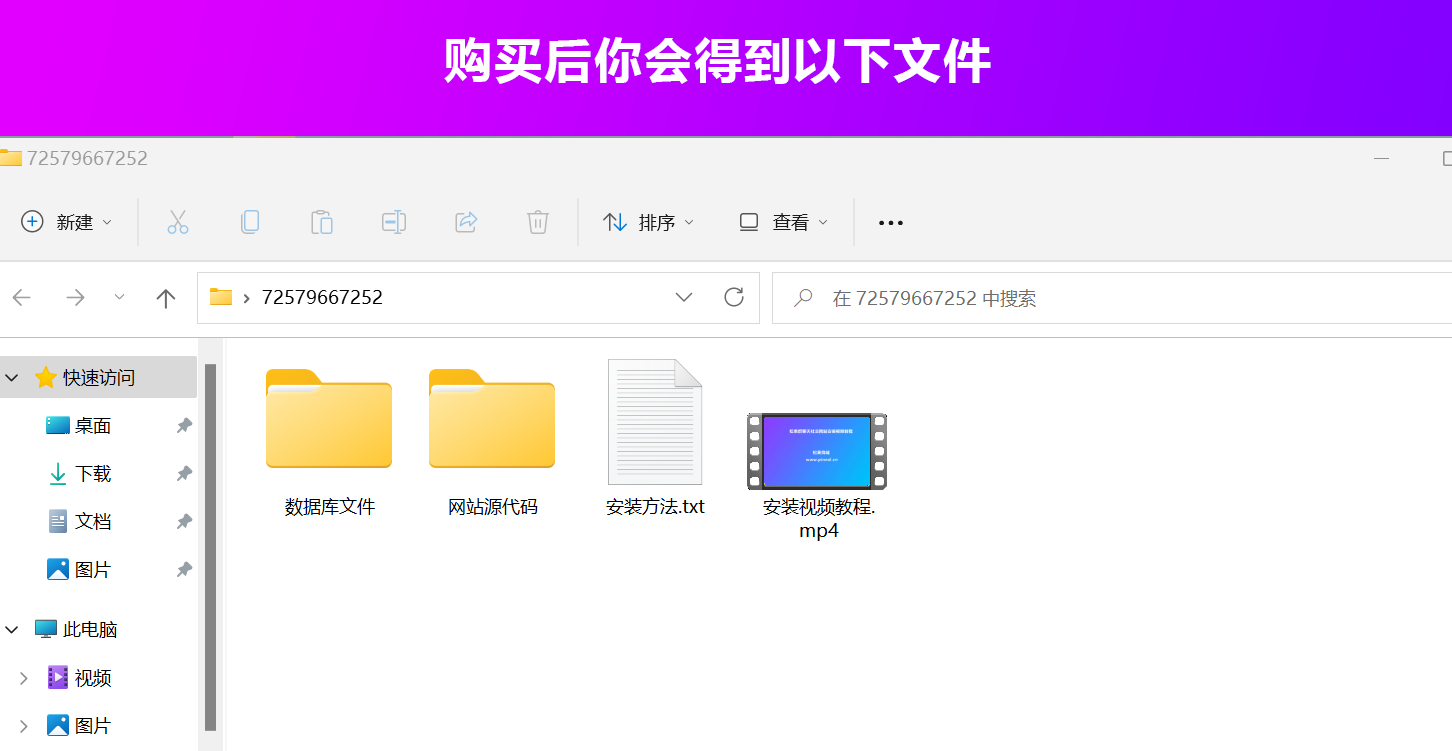
Task: Select the 网站源代码 folder
Action: coord(492,418)
